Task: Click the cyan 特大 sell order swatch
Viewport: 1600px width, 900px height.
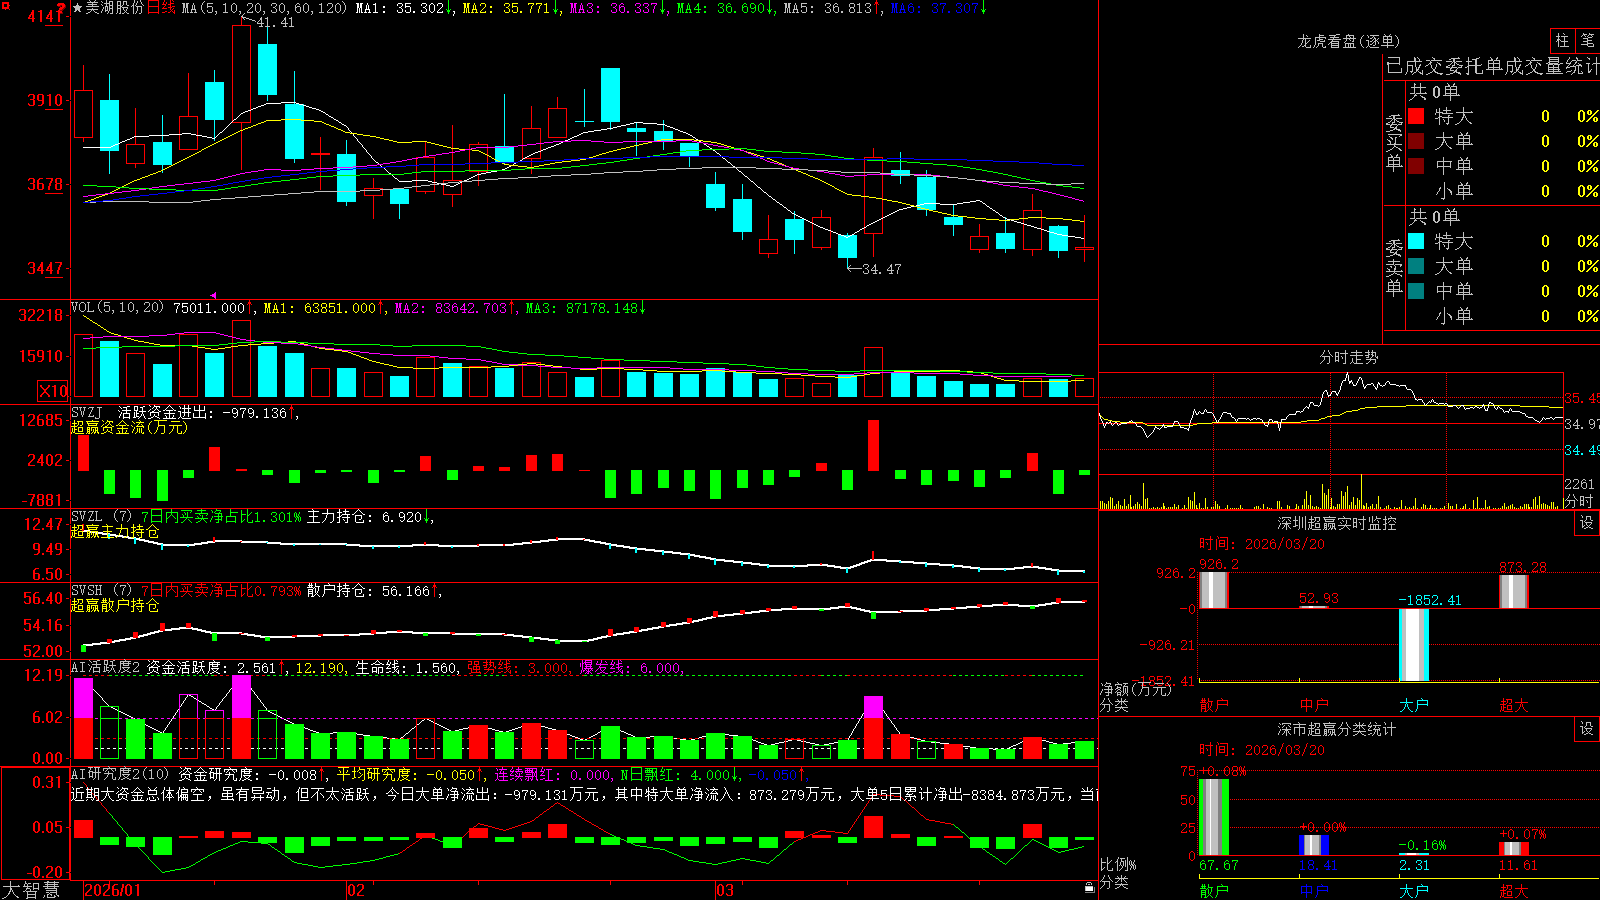Action: (1416, 241)
